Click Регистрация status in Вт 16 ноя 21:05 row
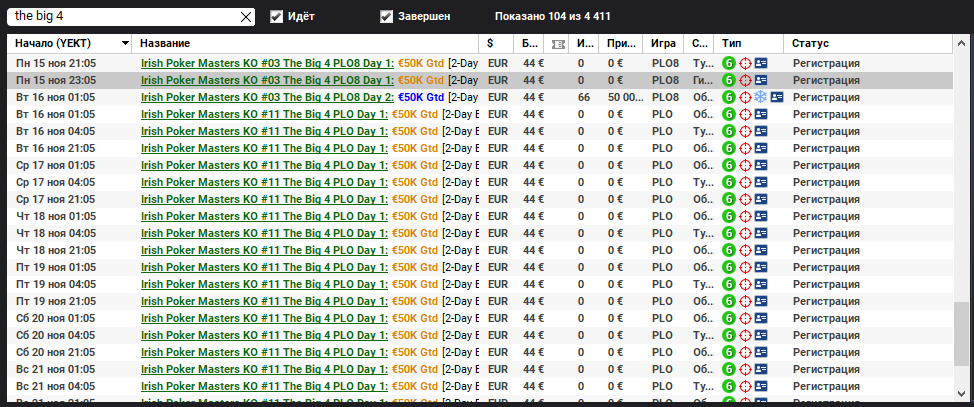Image resolution: width=974 pixels, height=407 pixels. pos(826,148)
